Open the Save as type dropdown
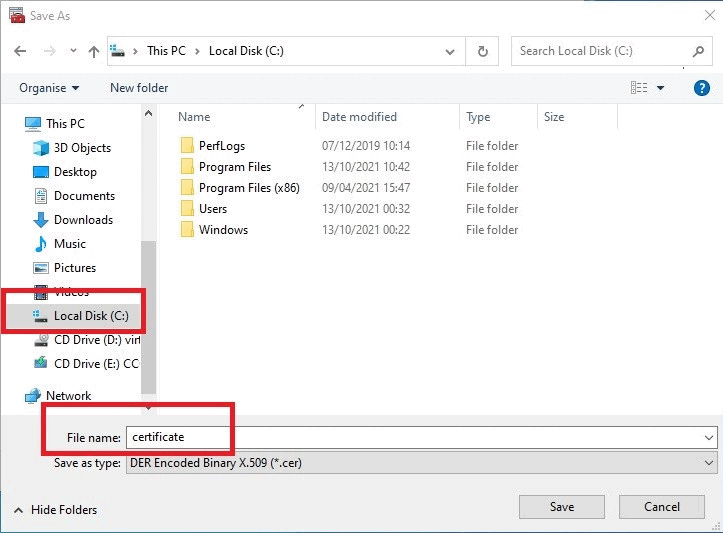 [x=709, y=462]
